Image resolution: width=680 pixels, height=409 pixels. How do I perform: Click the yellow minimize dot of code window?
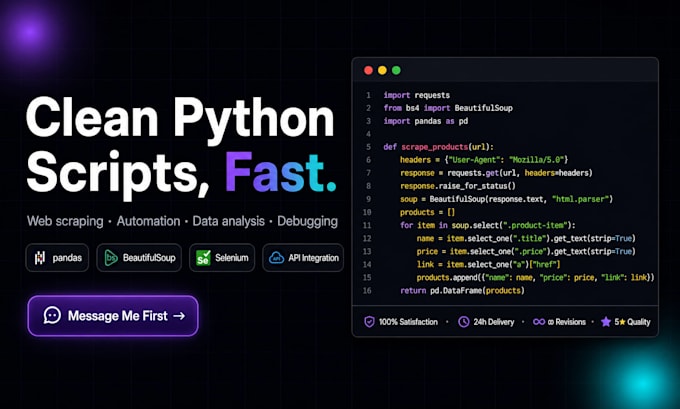click(382, 70)
